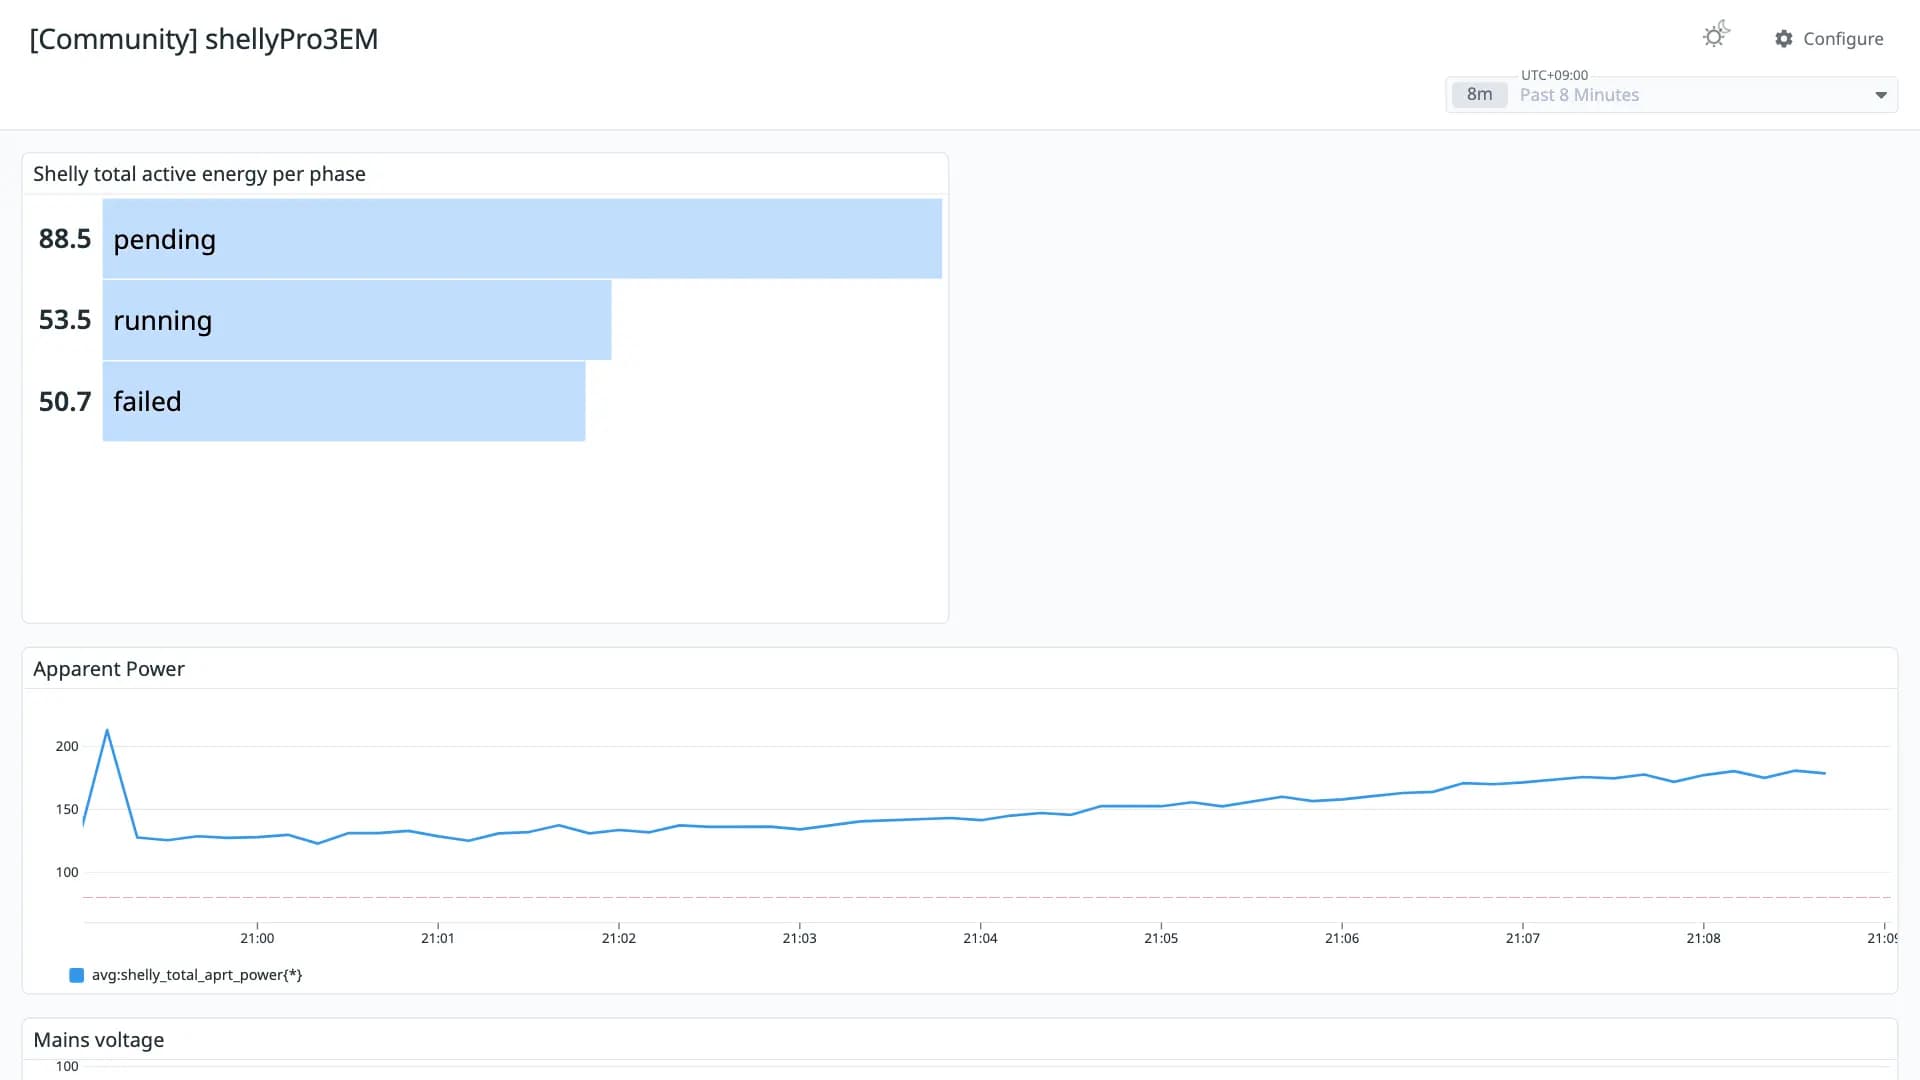Screen dimensions: 1920x1080
Task: Click the dashboard title [Community] shellyPro3EM
Action: [204, 39]
